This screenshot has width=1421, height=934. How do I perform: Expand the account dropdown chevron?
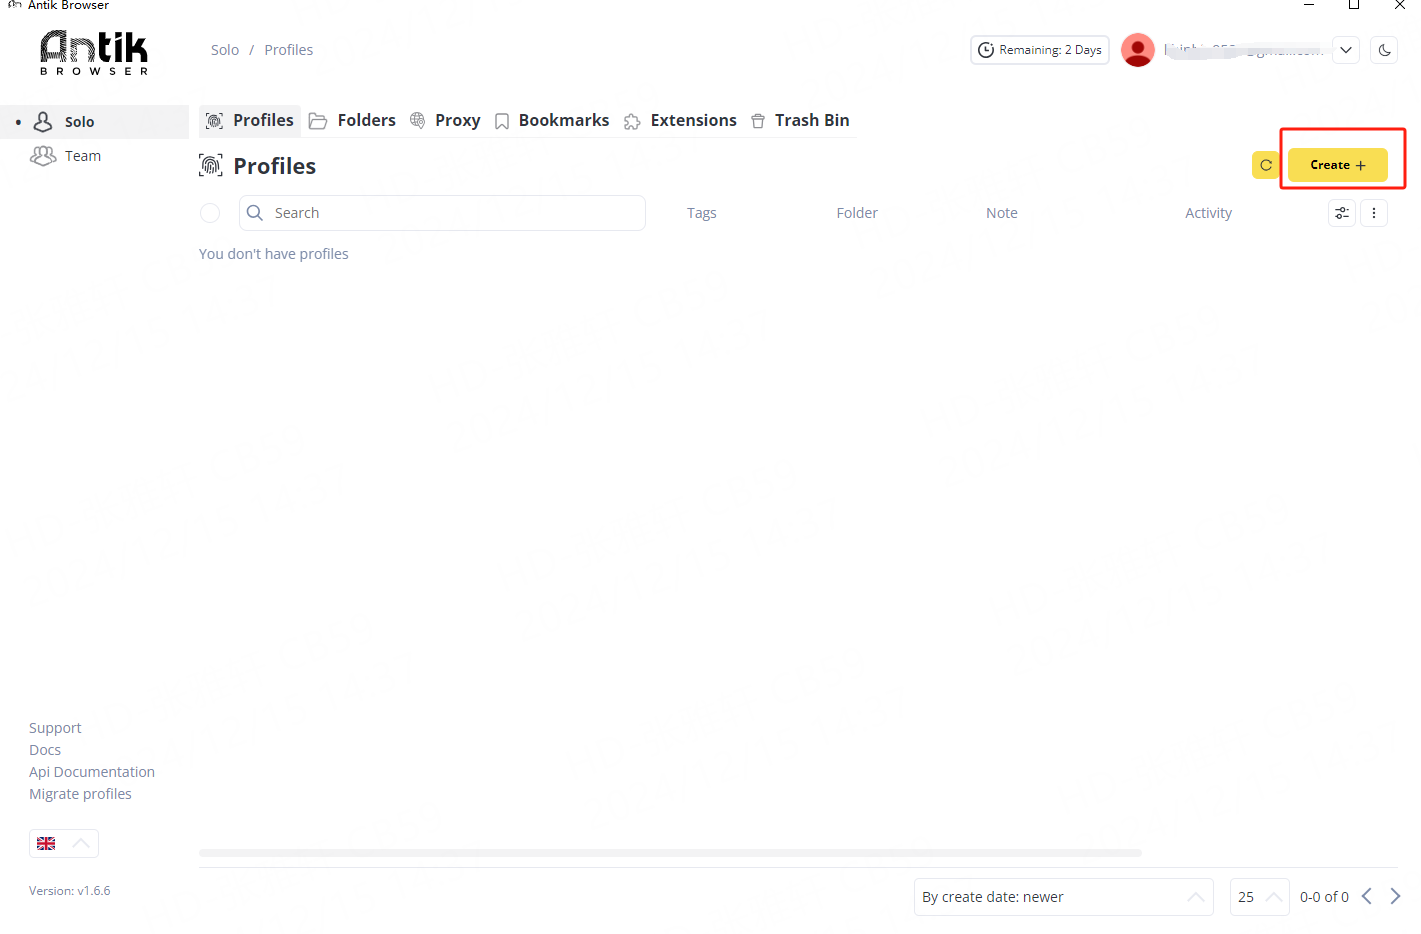pyautogui.click(x=1346, y=50)
